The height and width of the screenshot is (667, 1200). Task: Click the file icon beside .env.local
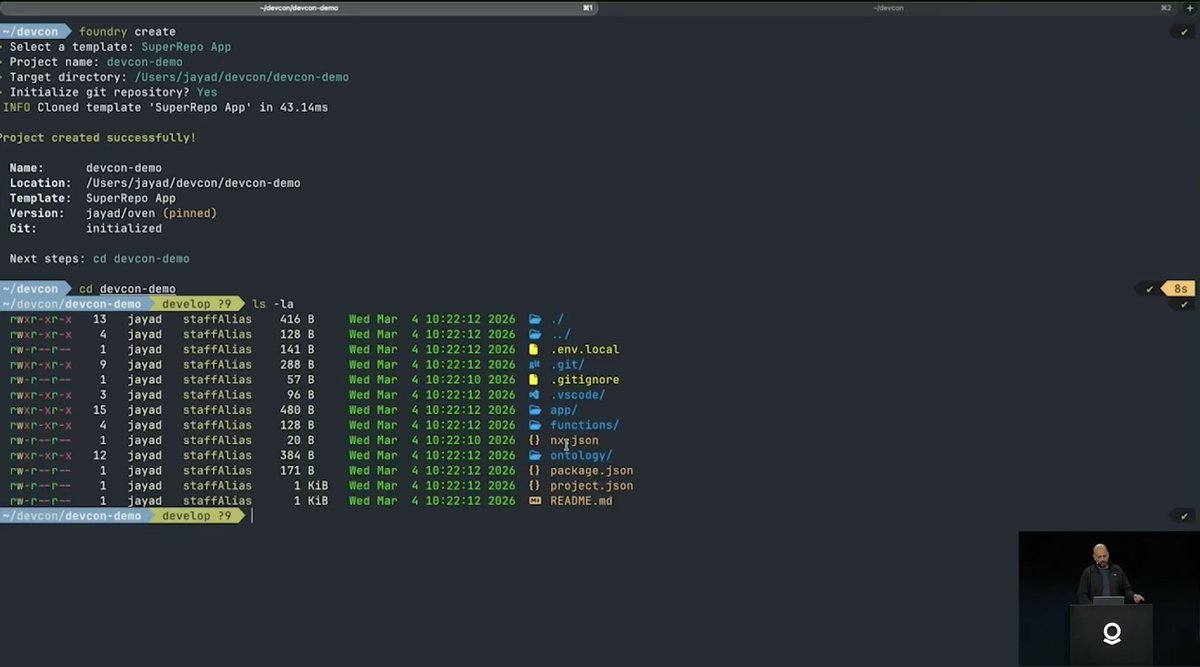[x=535, y=350]
